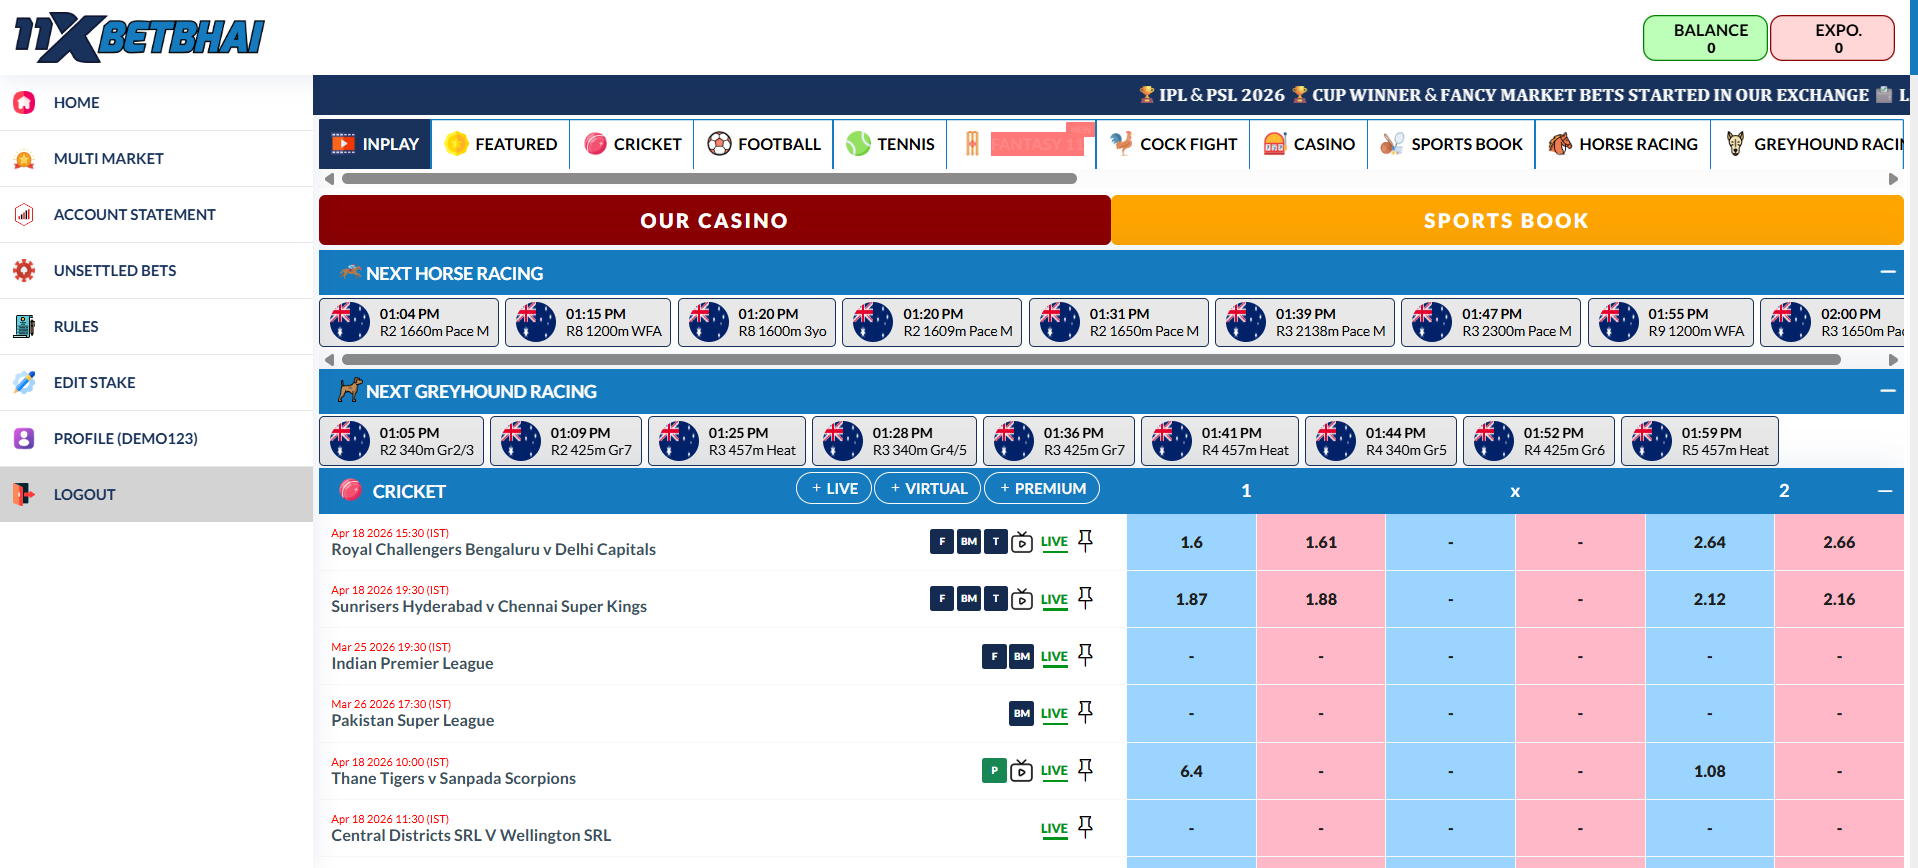The image size is (1918, 868).
Task: Open the COCK FIGHT tab
Action: [1174, 144]
